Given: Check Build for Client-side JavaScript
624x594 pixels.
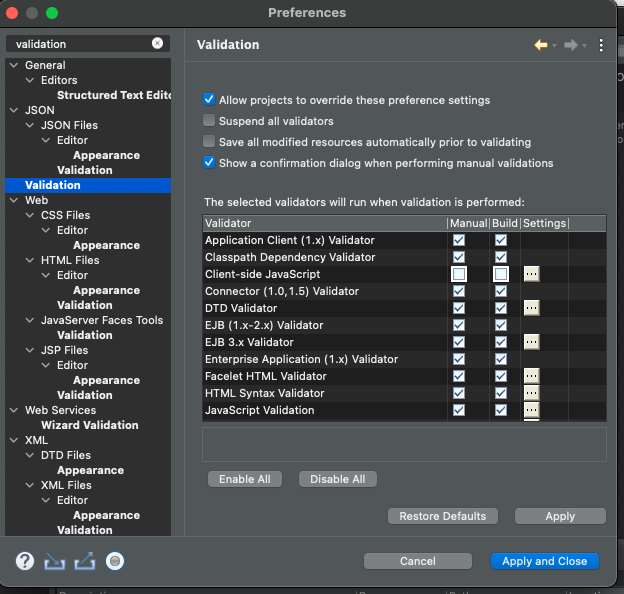Looking at the screenshot, I should point(501,274).
